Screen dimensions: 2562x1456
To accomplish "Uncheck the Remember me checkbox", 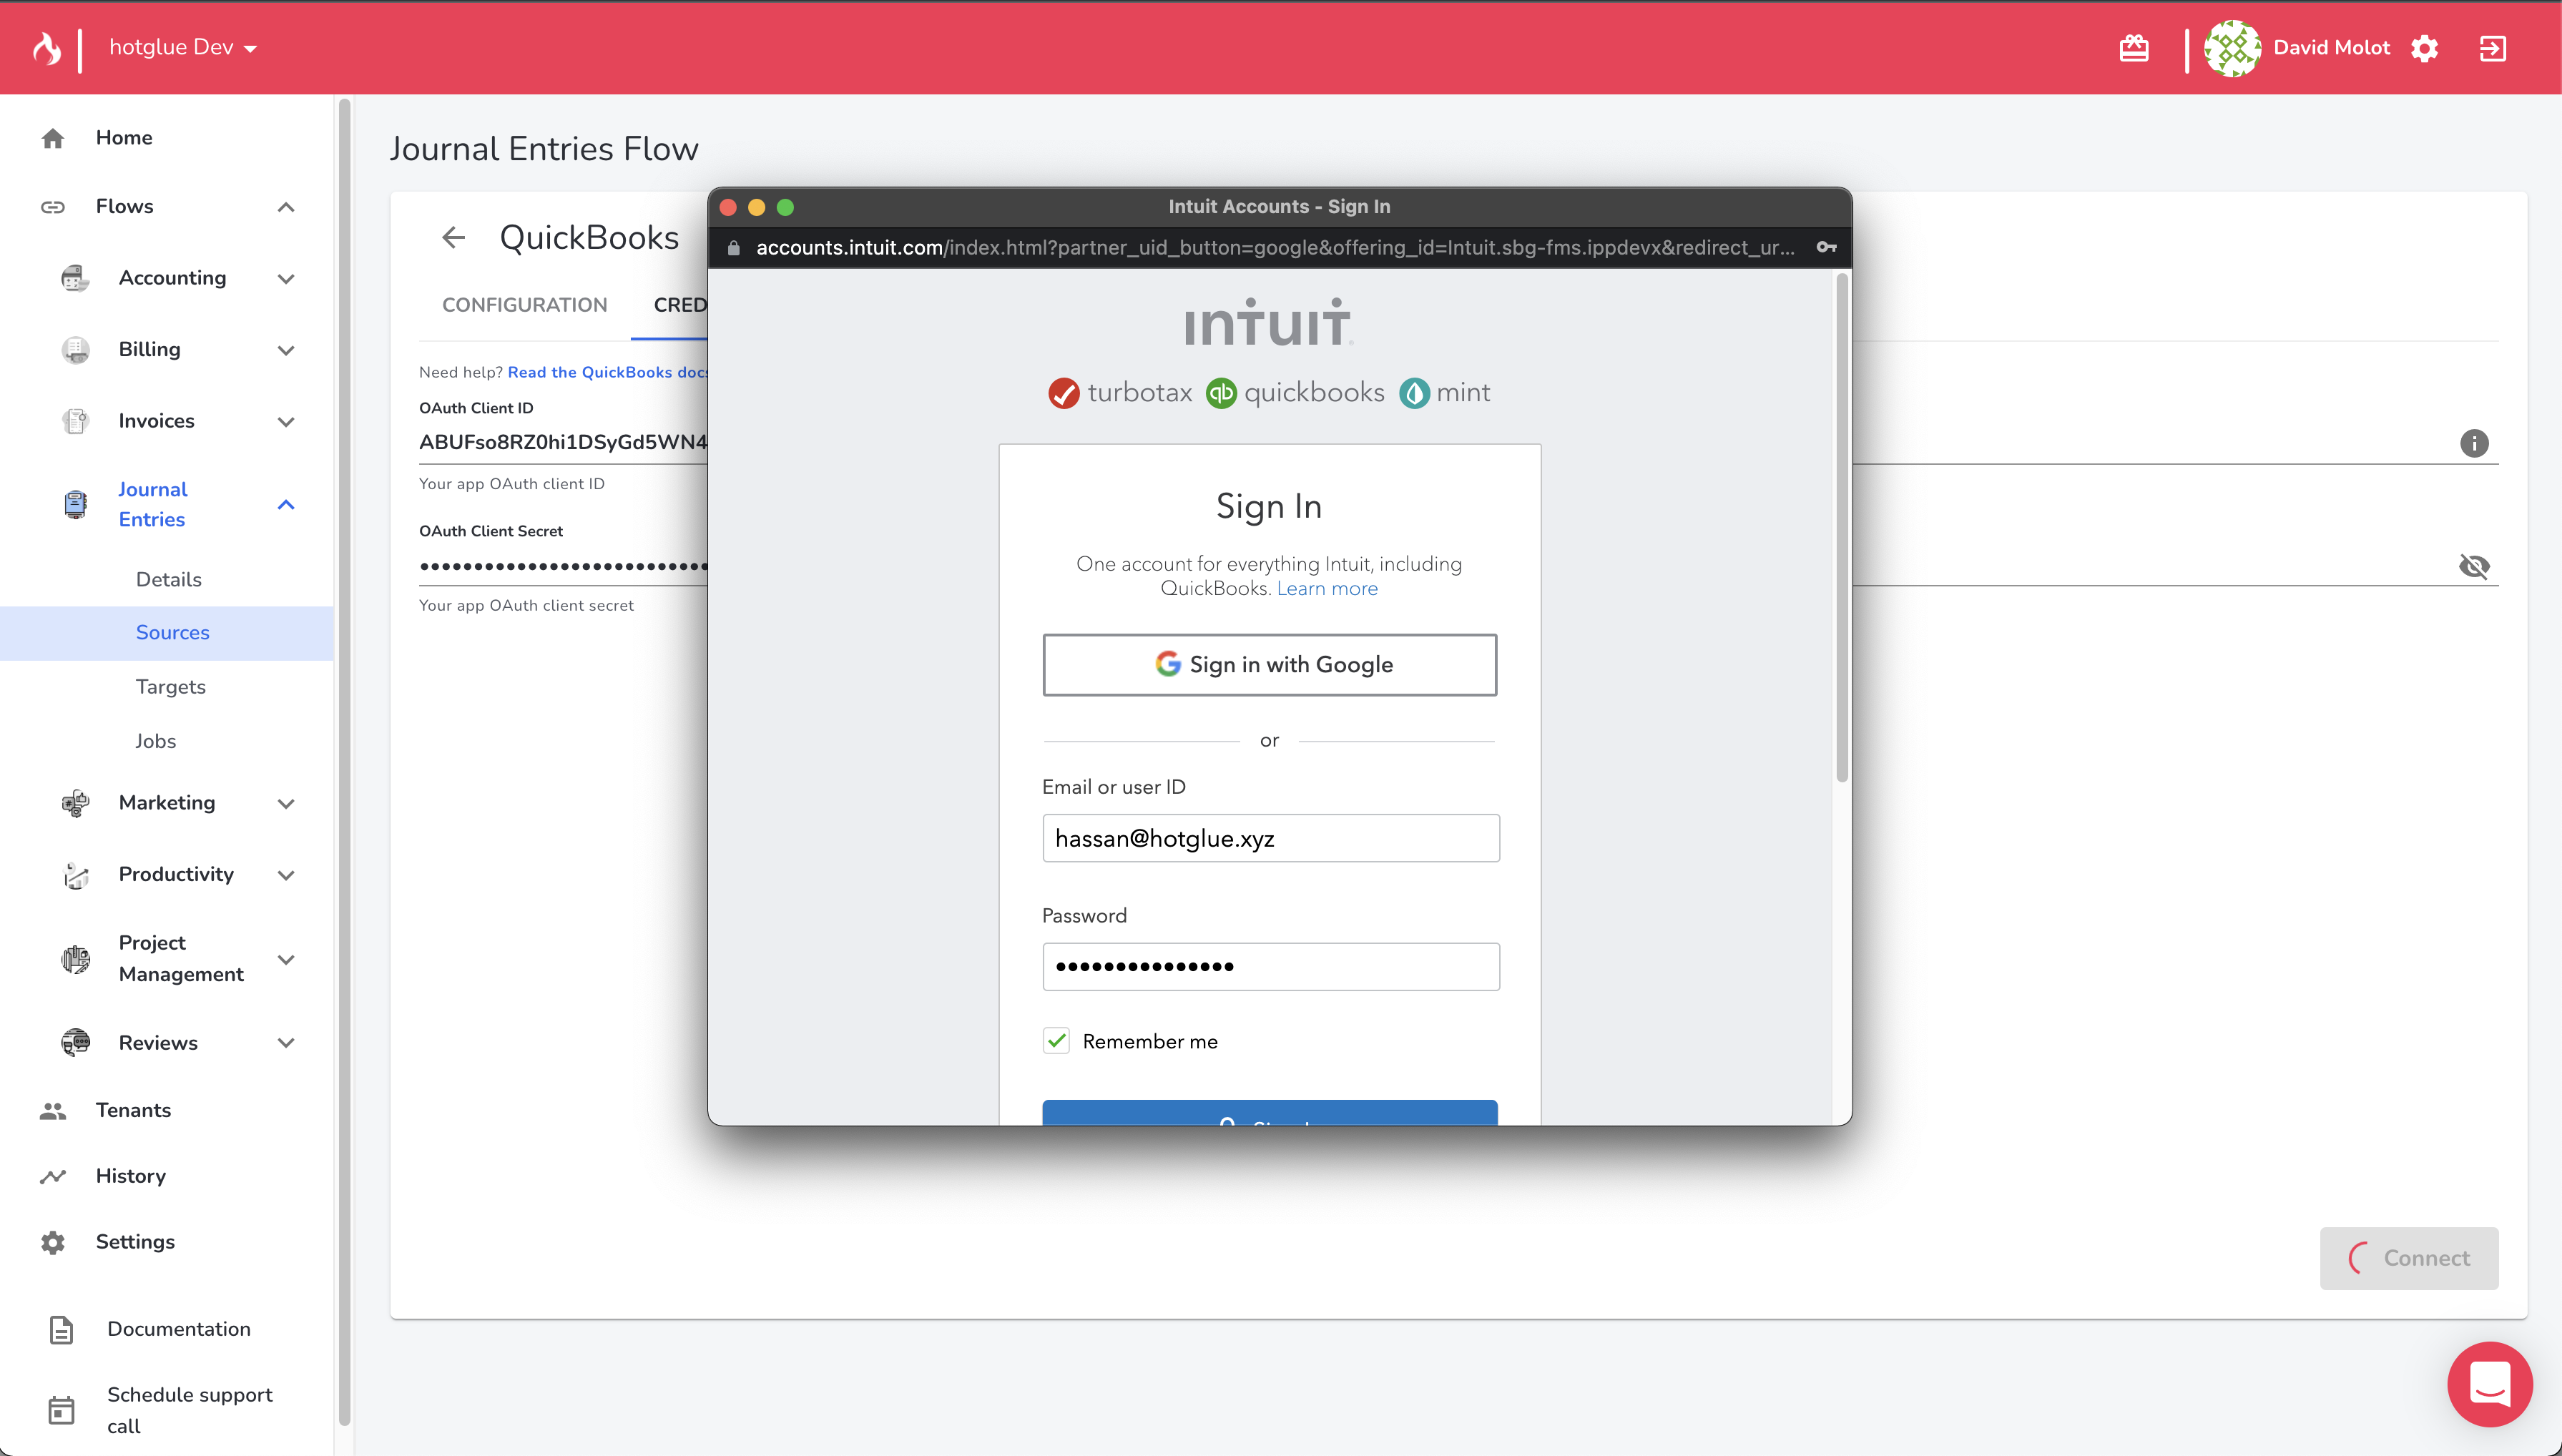I will point(1056,1041).
